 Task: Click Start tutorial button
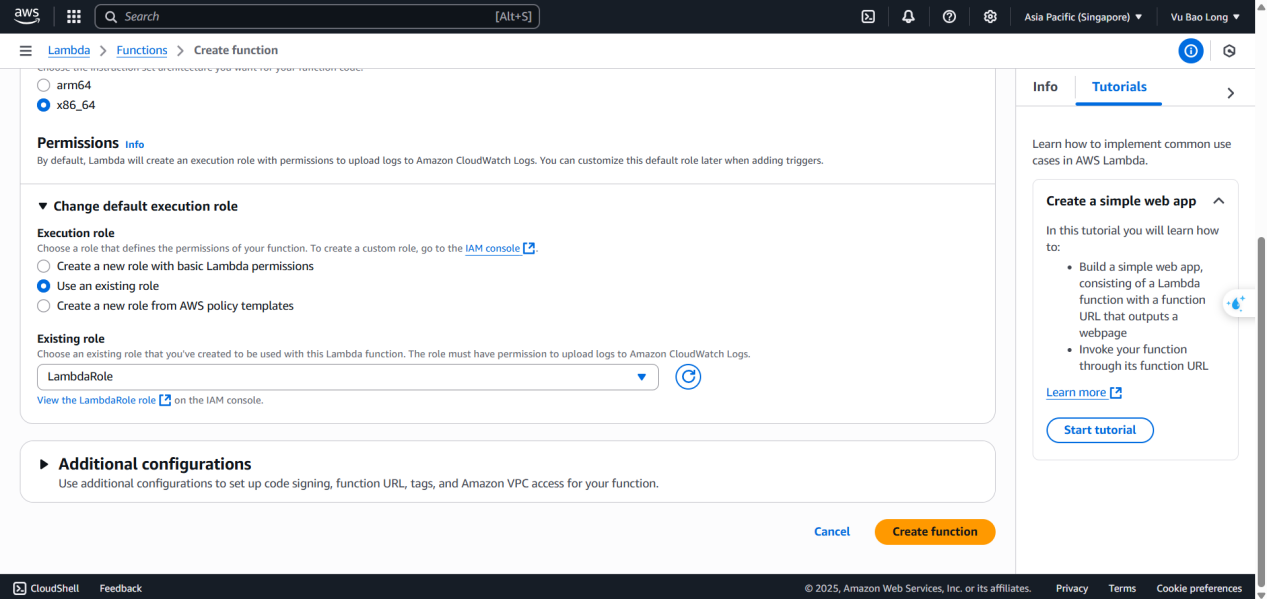pyautogui.click(x=1100, y=430)
